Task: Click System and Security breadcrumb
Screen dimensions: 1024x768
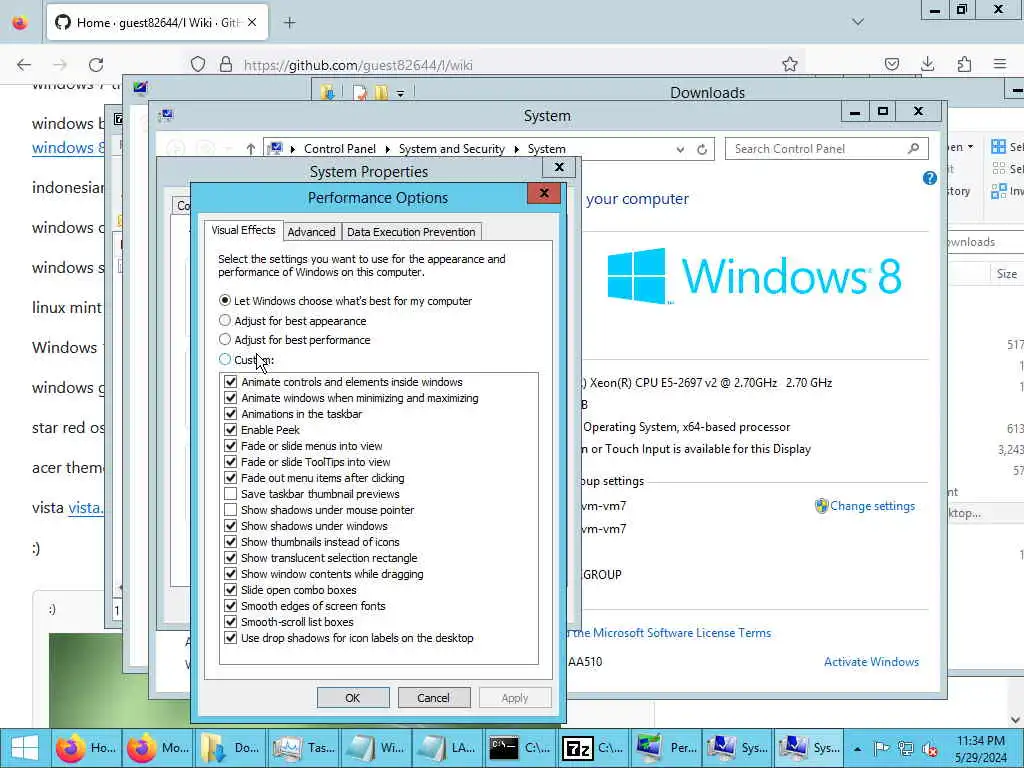Action: (452, 149)
